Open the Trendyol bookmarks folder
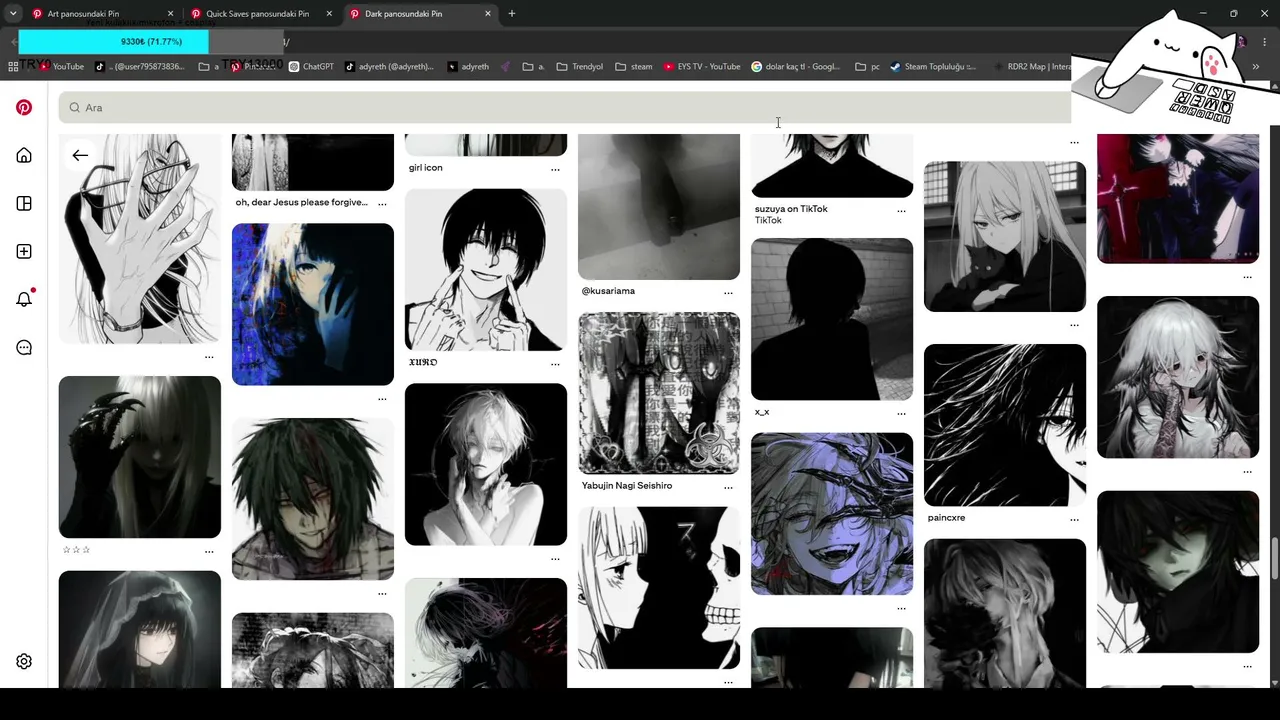1280x720 pixels. 580,67
